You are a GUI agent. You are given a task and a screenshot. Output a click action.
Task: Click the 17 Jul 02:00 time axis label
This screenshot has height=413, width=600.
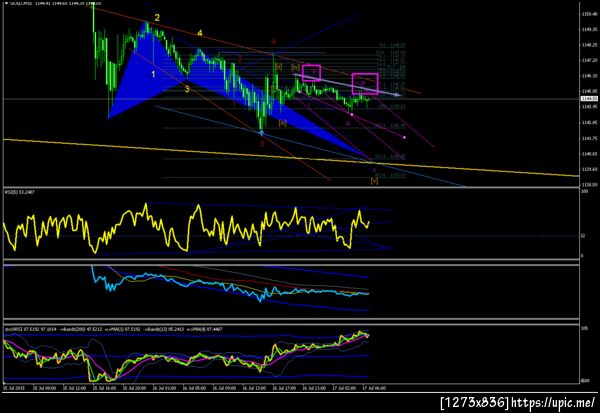click(343, 388)
